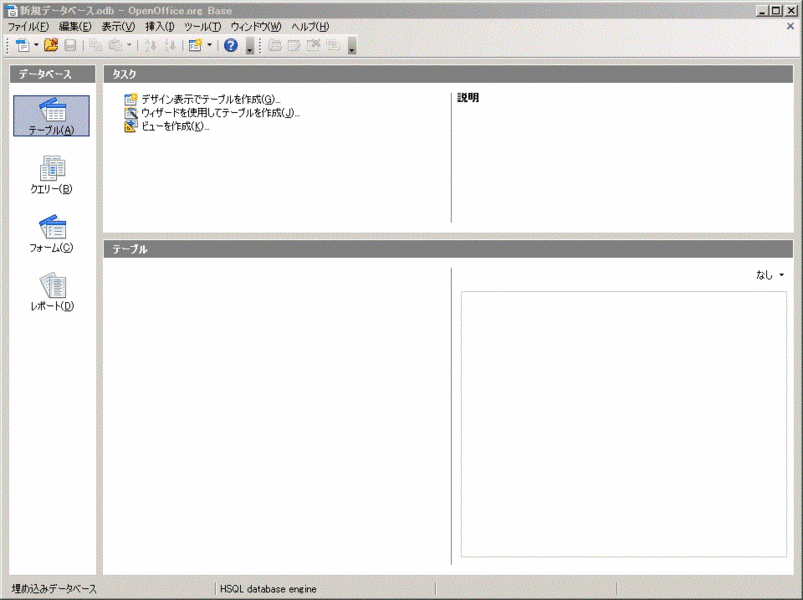Click the New document icon in toolbar
The width and height of the screenshot is (803, 600).
(x=23, y=46)
